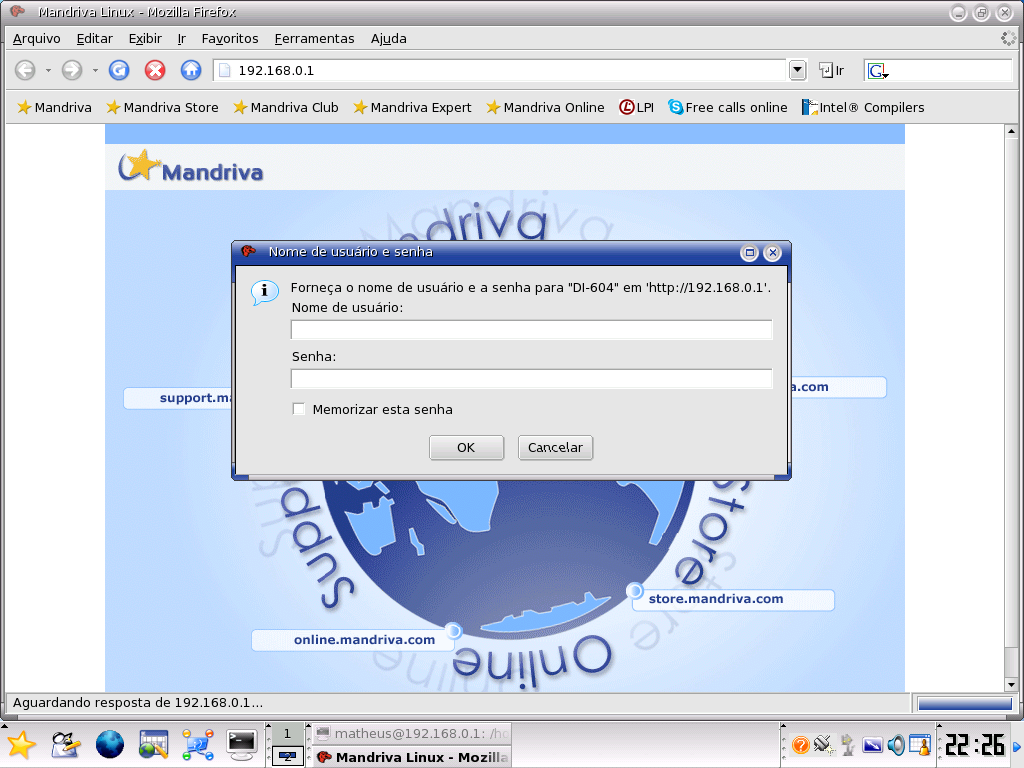Open the calendar search panel icon
1024x768 pixels.
click(x=153, y=745)
